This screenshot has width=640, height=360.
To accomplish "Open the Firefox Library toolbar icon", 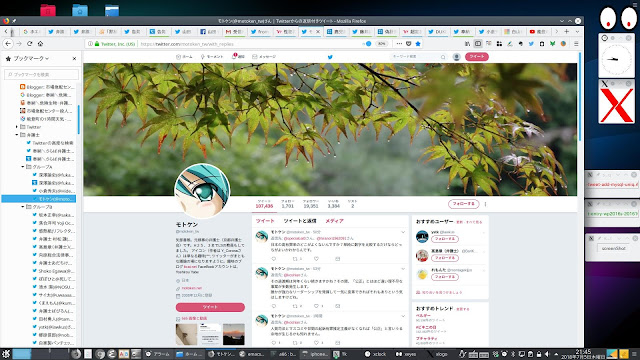I will click(x=467, y=44).
